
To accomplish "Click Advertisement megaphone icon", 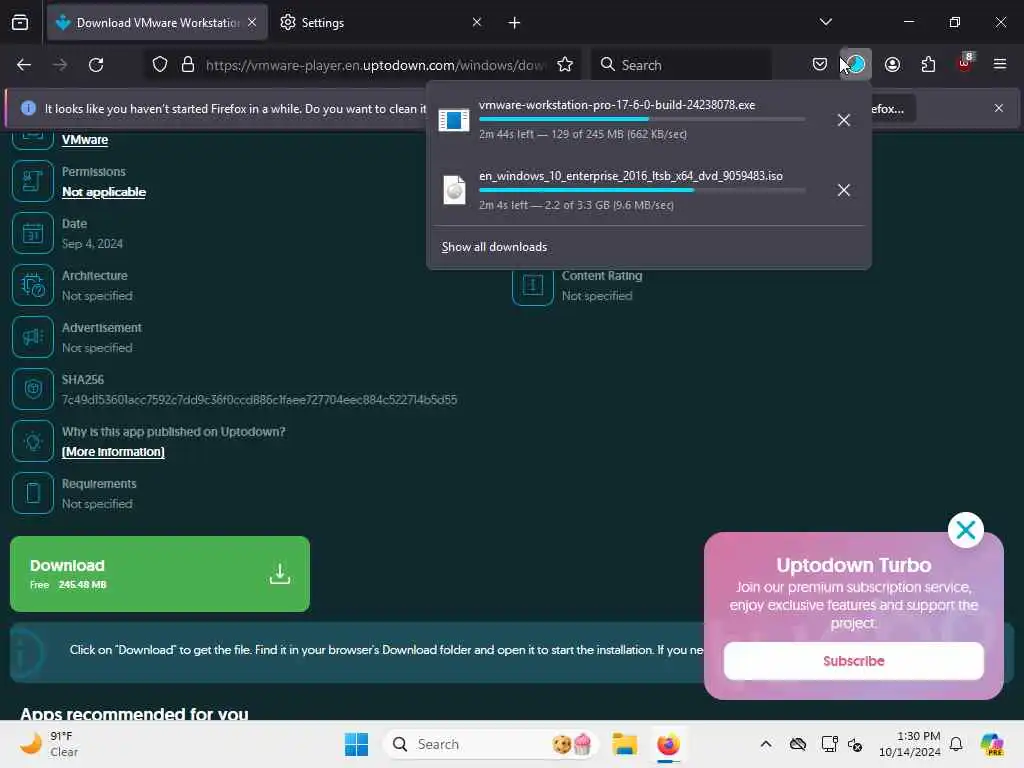I will tap(33, 337).
